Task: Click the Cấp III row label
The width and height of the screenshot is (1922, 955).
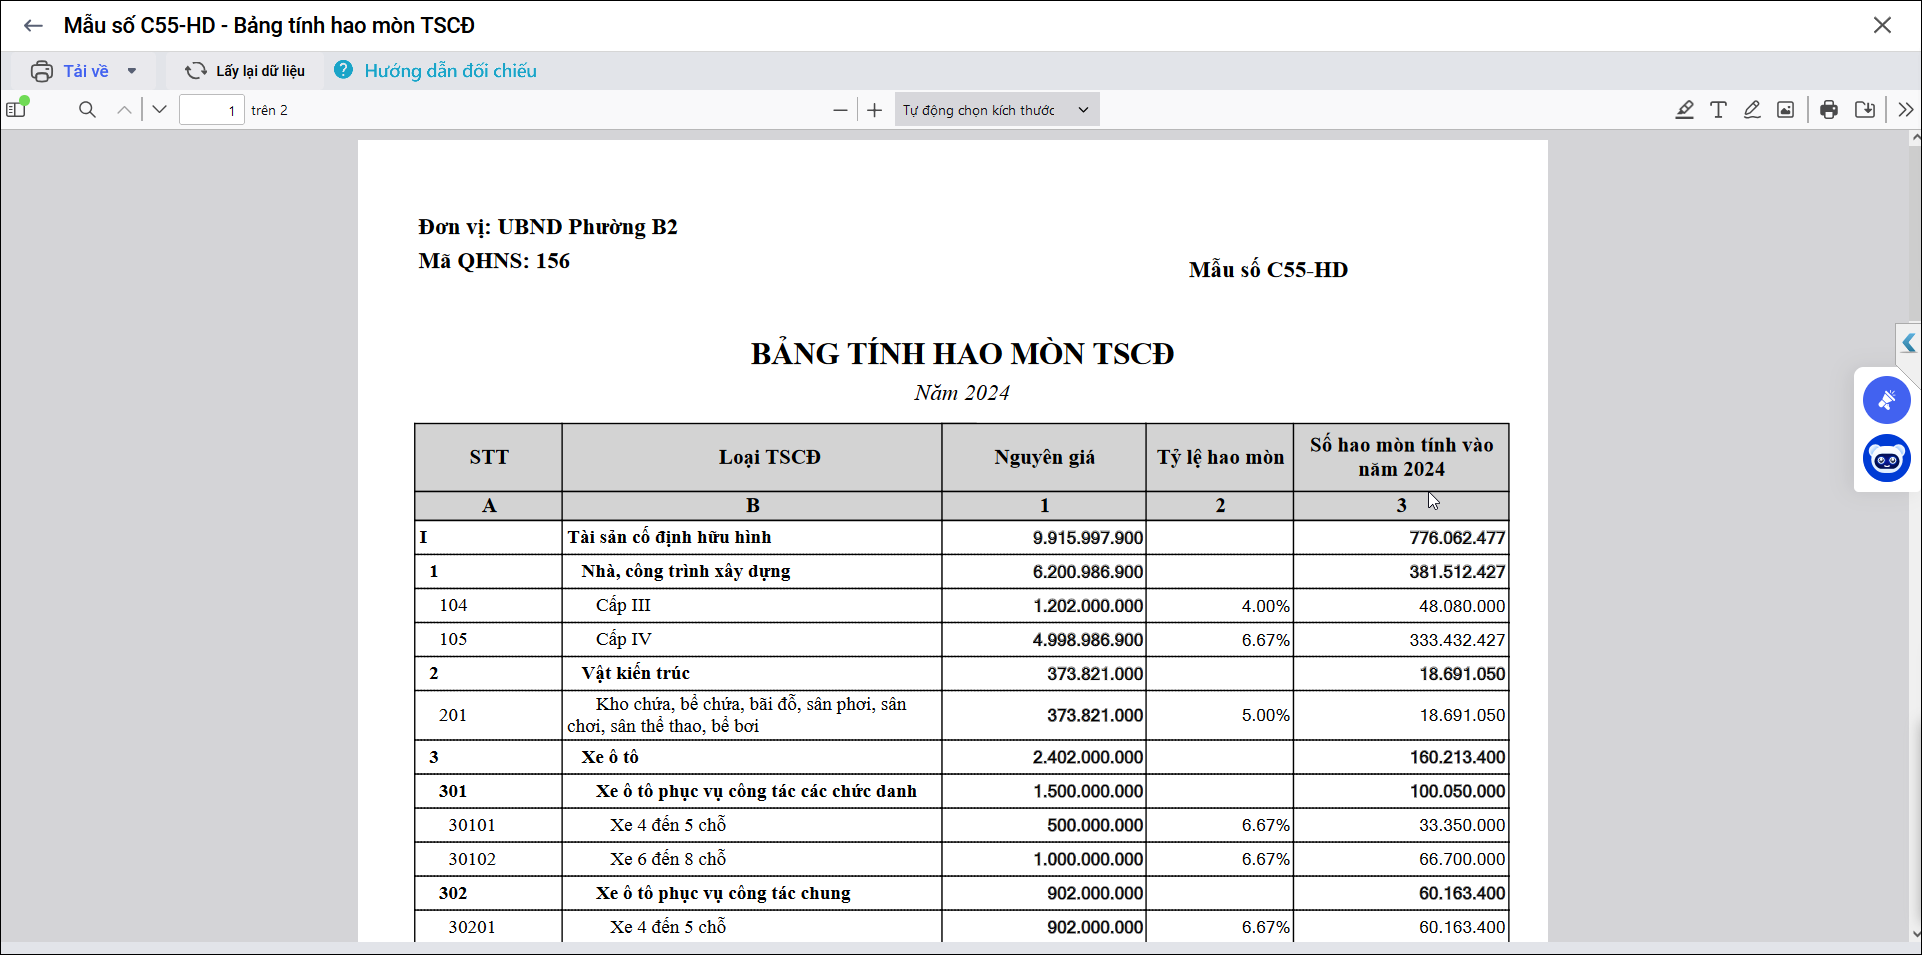Action: click(623, 605)
